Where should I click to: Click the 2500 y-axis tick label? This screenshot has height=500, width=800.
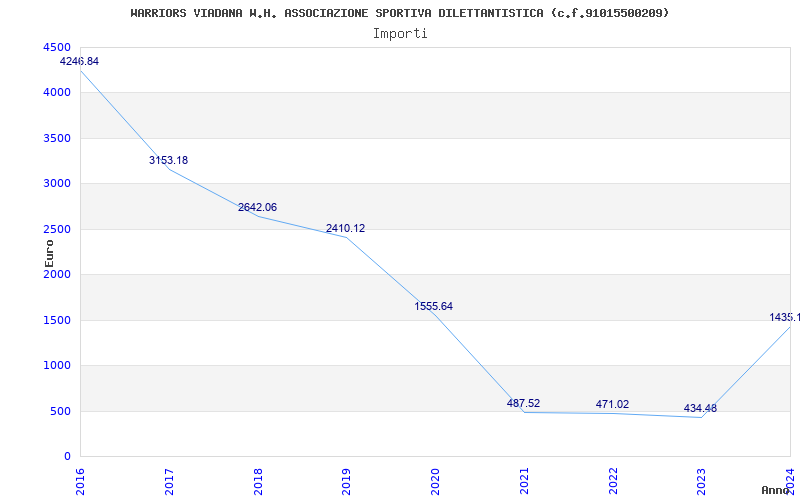(57, 229)
